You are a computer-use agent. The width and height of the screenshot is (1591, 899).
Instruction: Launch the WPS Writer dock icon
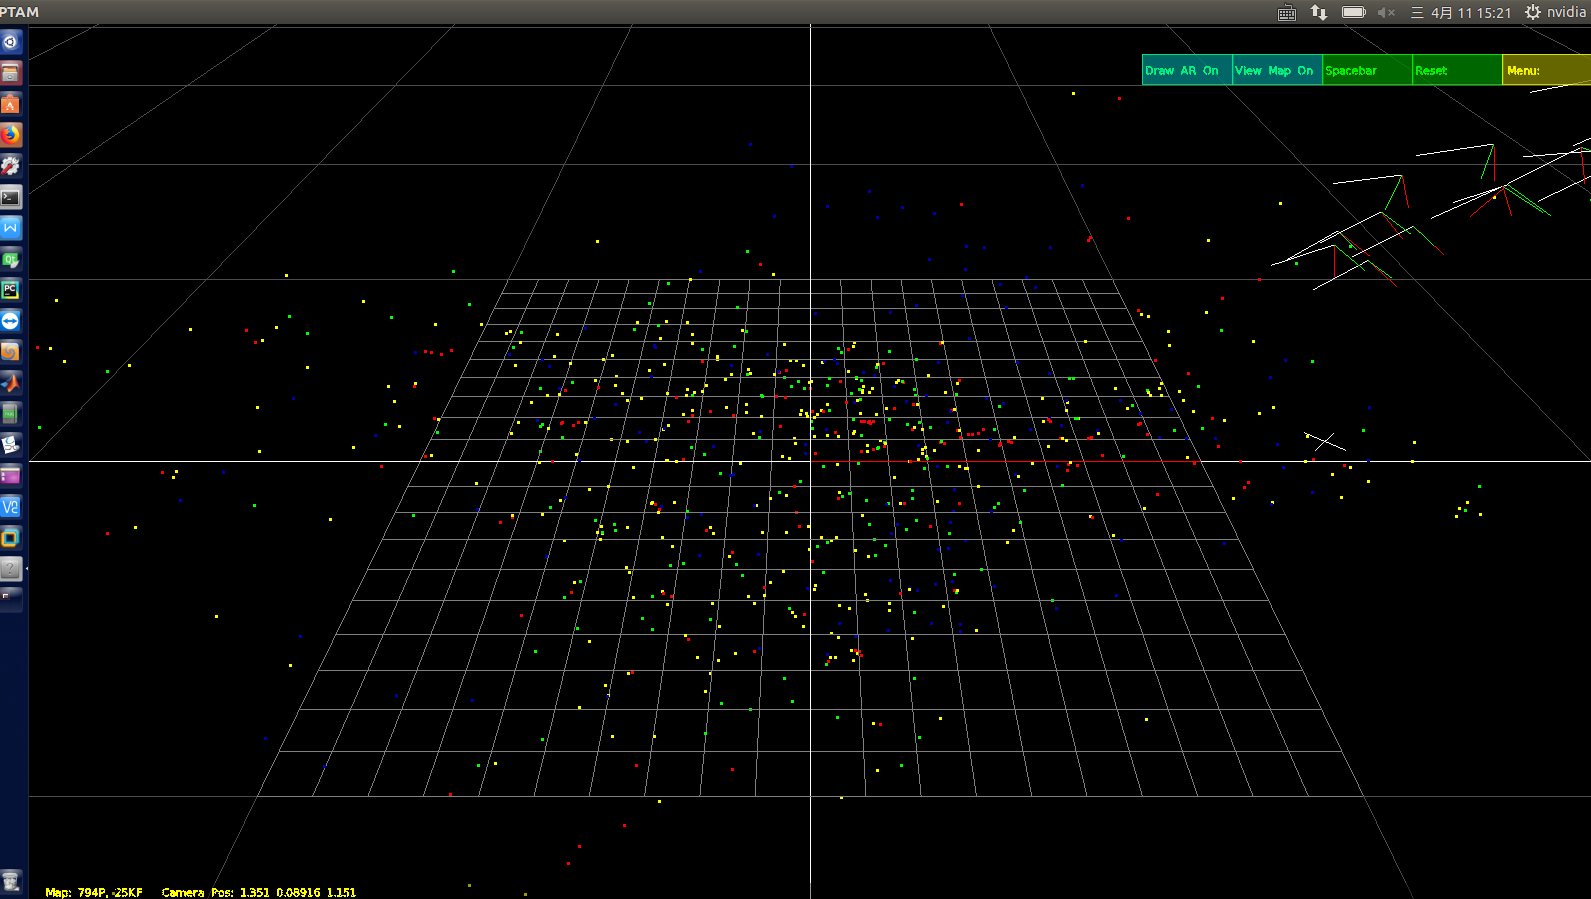(10, 228)
